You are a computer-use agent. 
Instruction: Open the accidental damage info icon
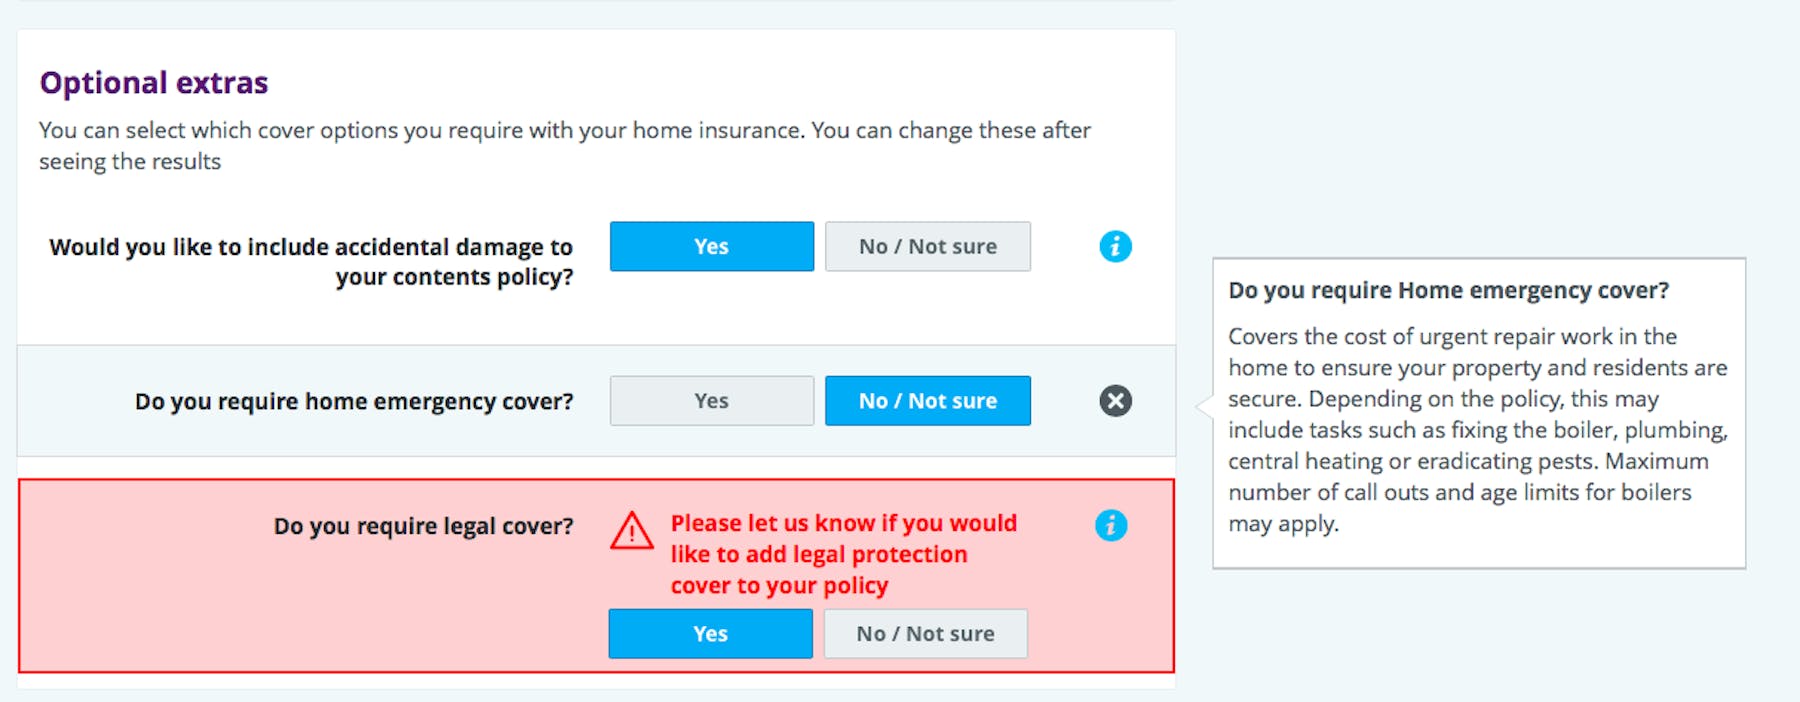(x=1115, y=246)
